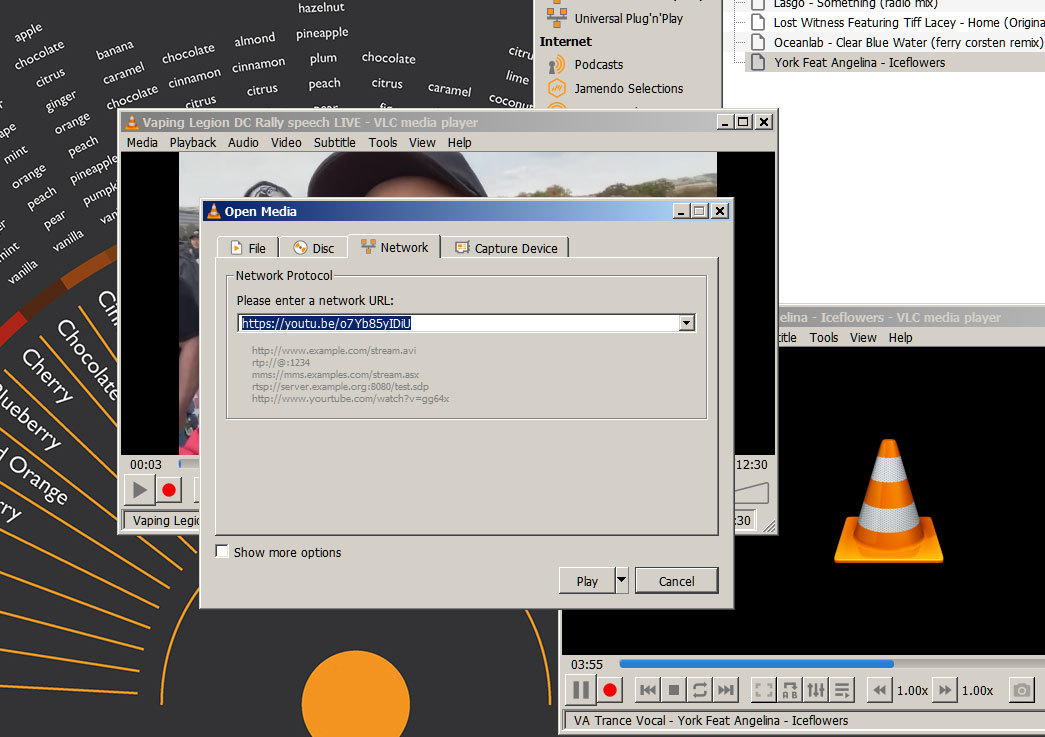The height and width of the screenshot is (737, 1045).
Task: Expand the network URL history dropdown
Action: [686, 323]
